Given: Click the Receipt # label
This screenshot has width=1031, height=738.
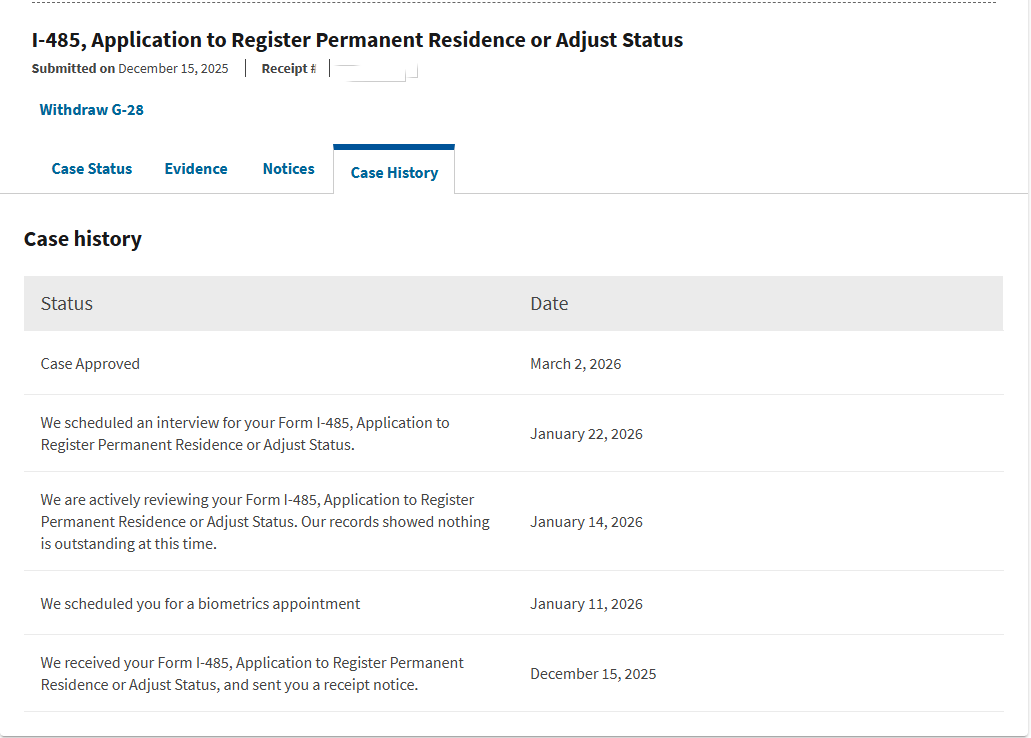Looking at the screenshot, I should point(289,69).
